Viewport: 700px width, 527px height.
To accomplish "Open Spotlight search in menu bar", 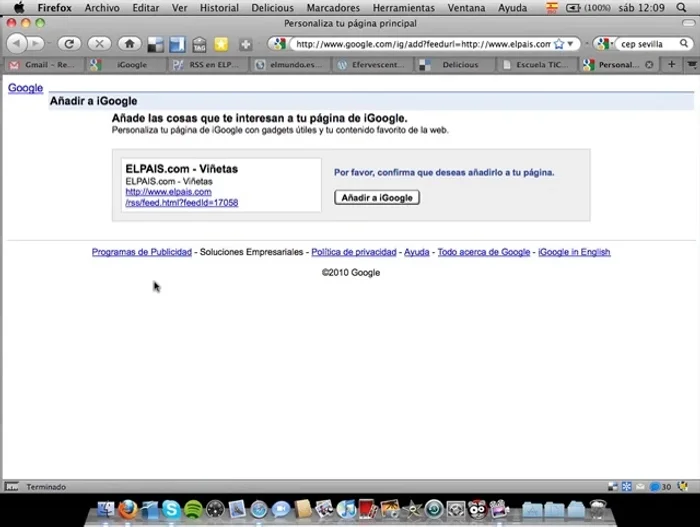I will pos(681,8).
